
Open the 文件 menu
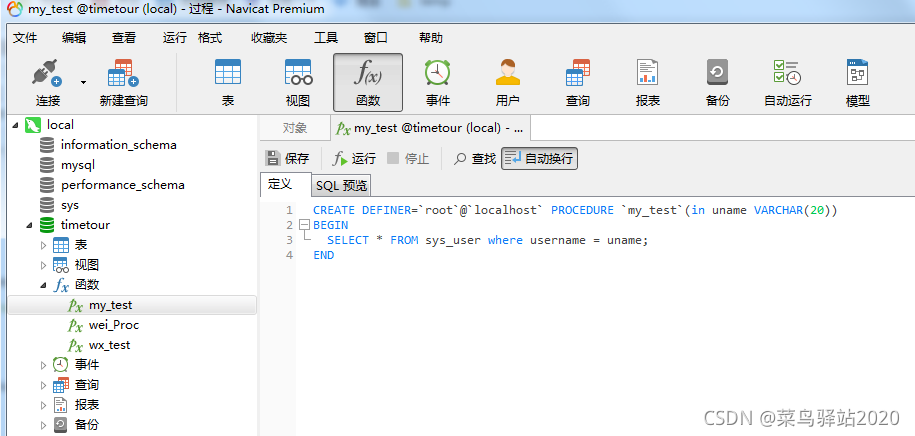pos(25,38)
